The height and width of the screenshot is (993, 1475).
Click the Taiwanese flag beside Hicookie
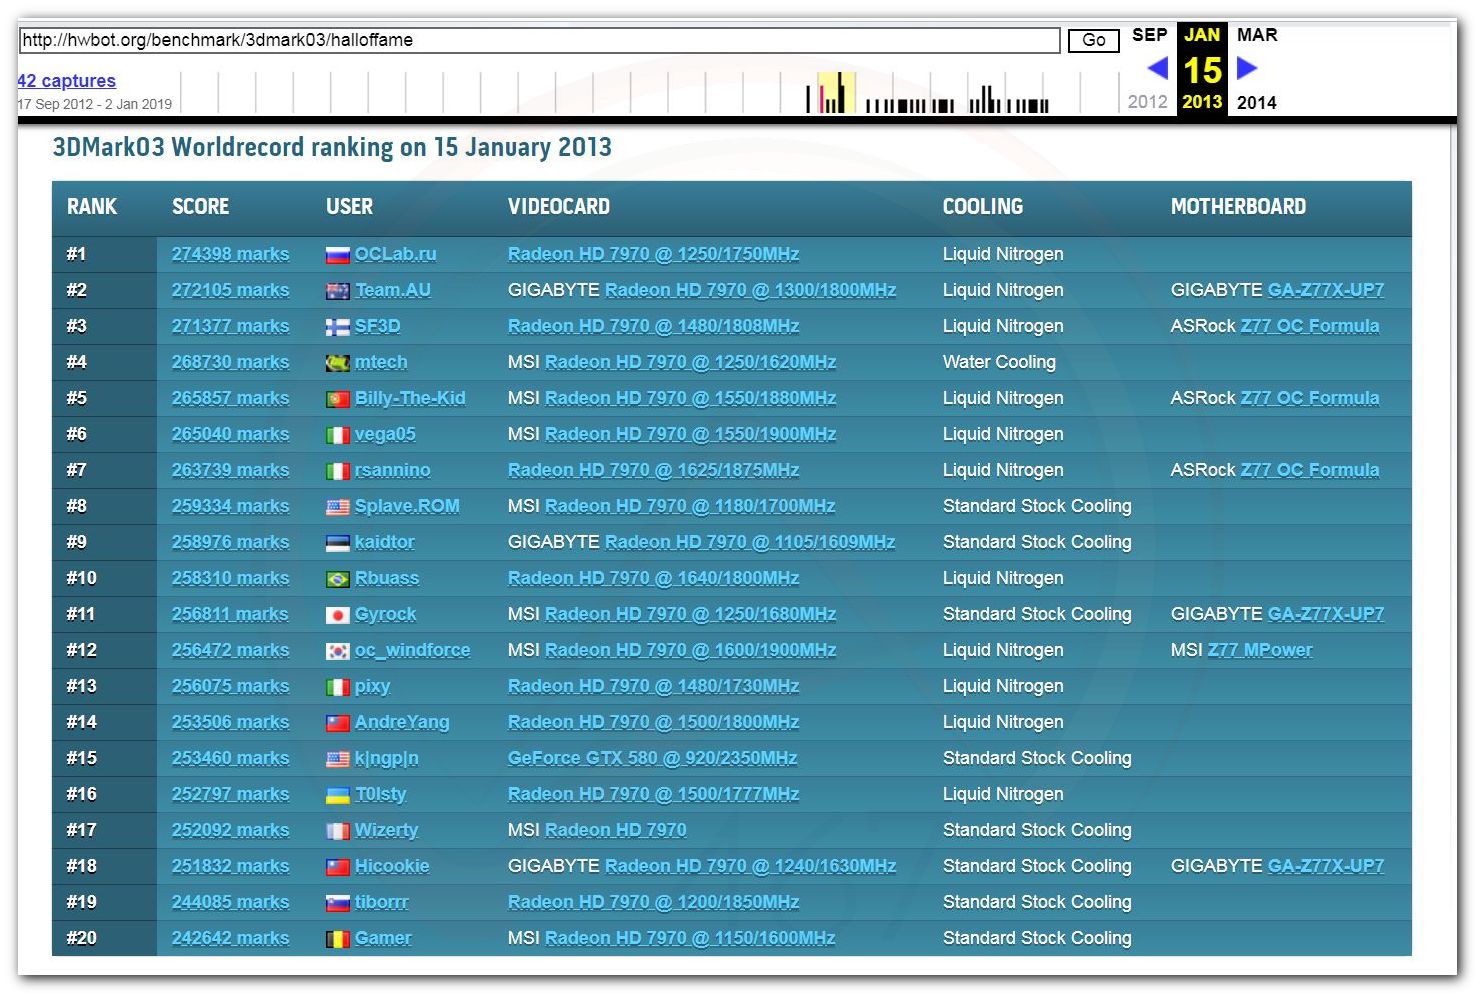pos(338,867)
